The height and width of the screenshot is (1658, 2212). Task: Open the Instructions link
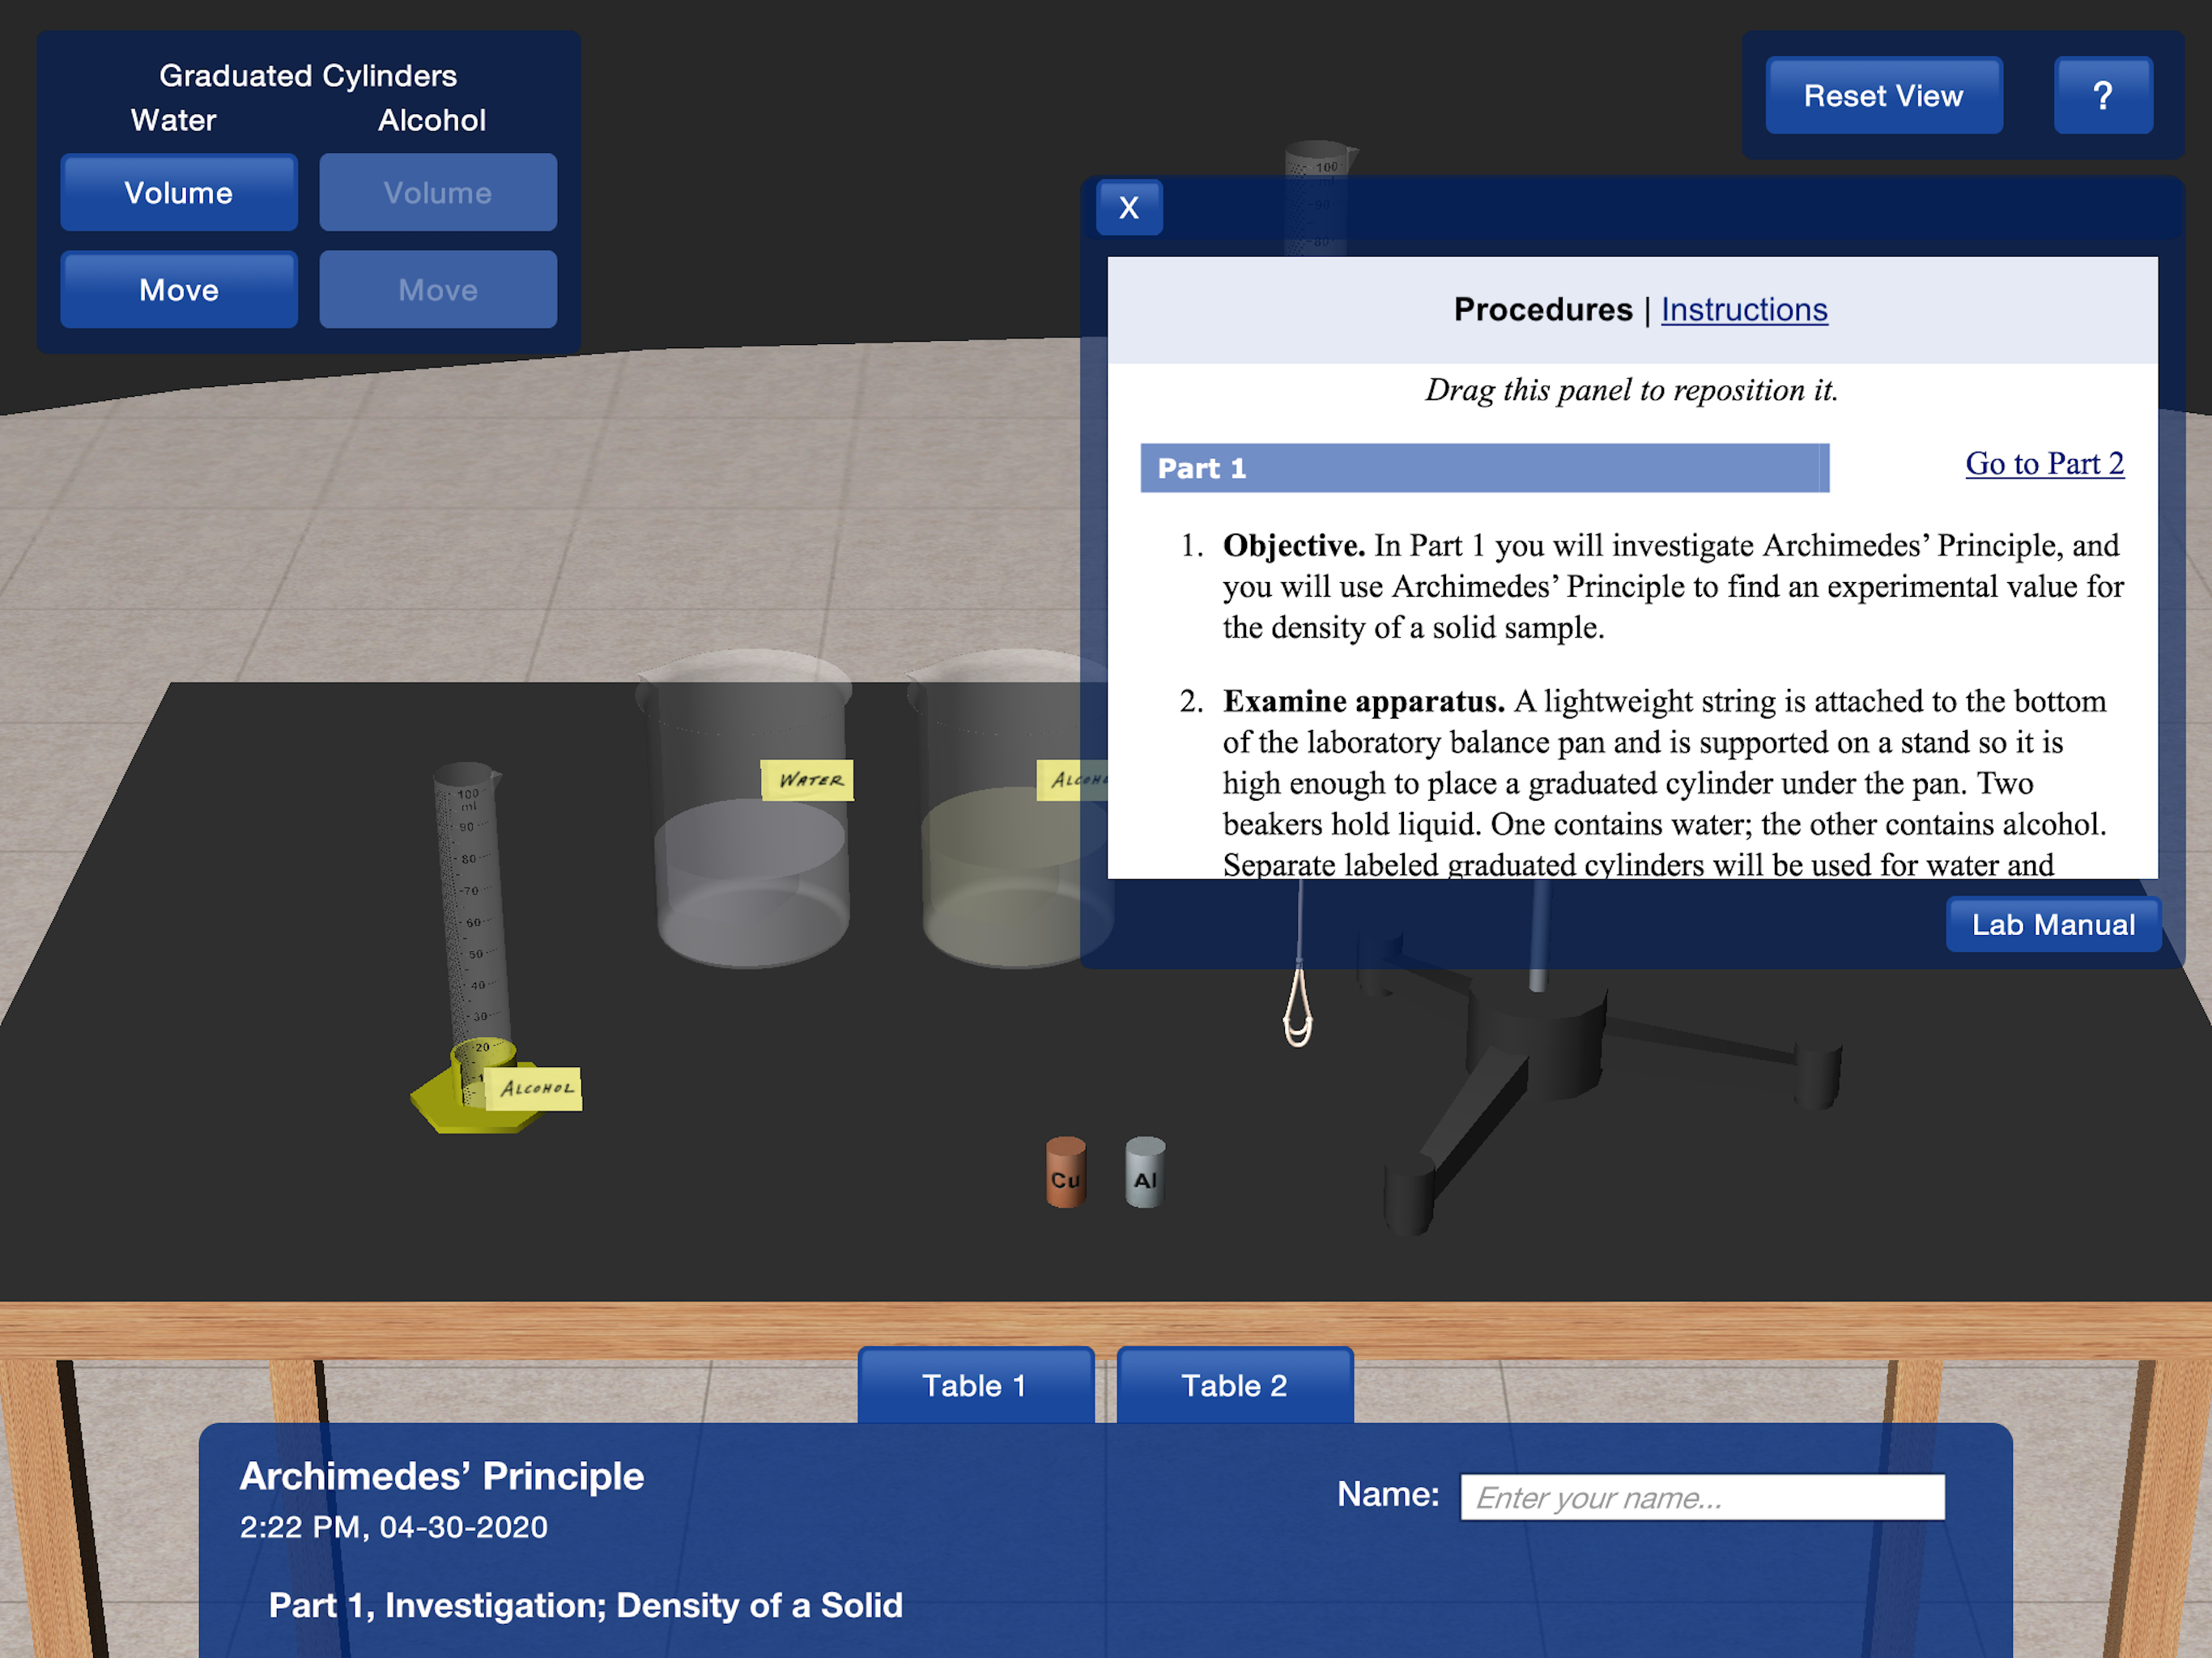1744,310
